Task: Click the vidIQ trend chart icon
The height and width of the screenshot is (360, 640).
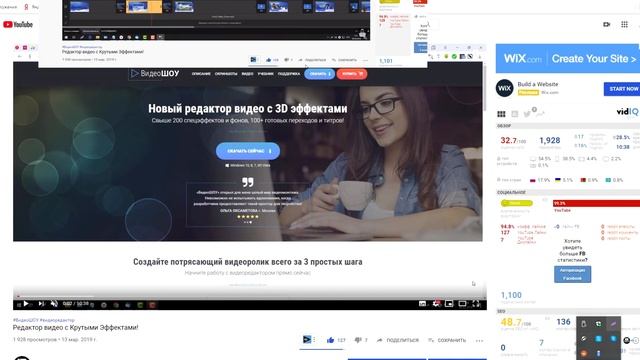Action: click(540, 114)
